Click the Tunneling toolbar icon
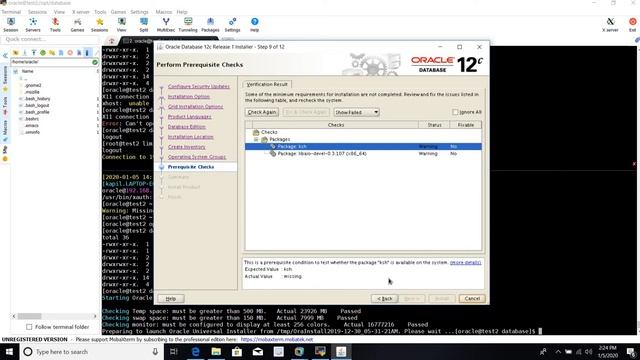This screenshot has width=640, height=360. tap(188, 24)
